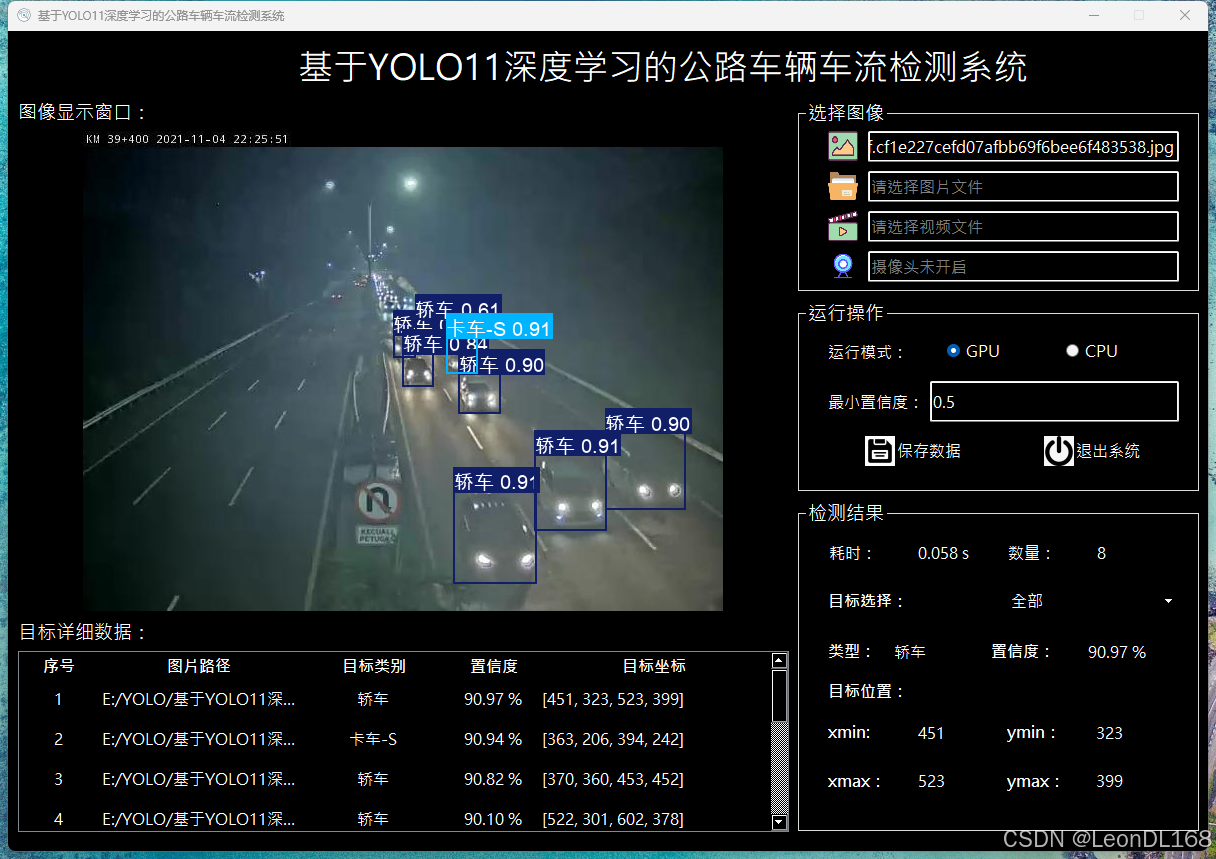This screenshot has height=859, width=1216.
Task: Click table scrollbar down arrow
Action: point(780,822)
